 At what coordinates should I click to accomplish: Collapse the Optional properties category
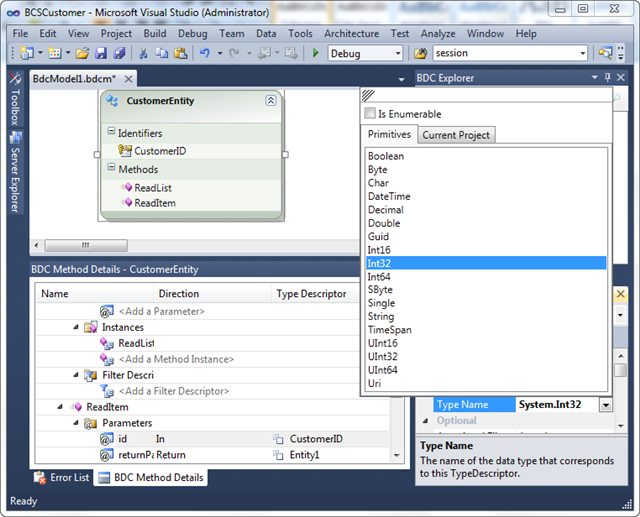[x=425, y=421]
